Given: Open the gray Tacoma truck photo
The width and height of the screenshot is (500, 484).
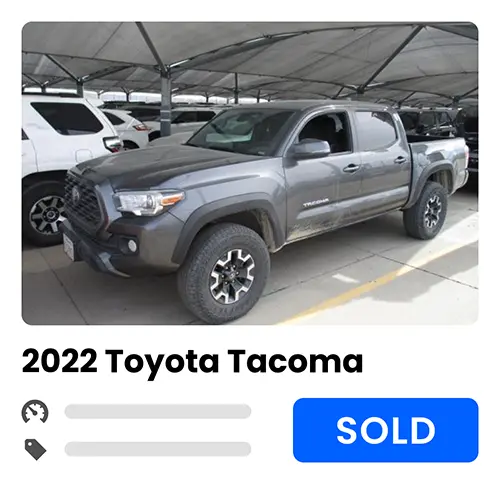Looking at the screenshot, I should 250,173.
